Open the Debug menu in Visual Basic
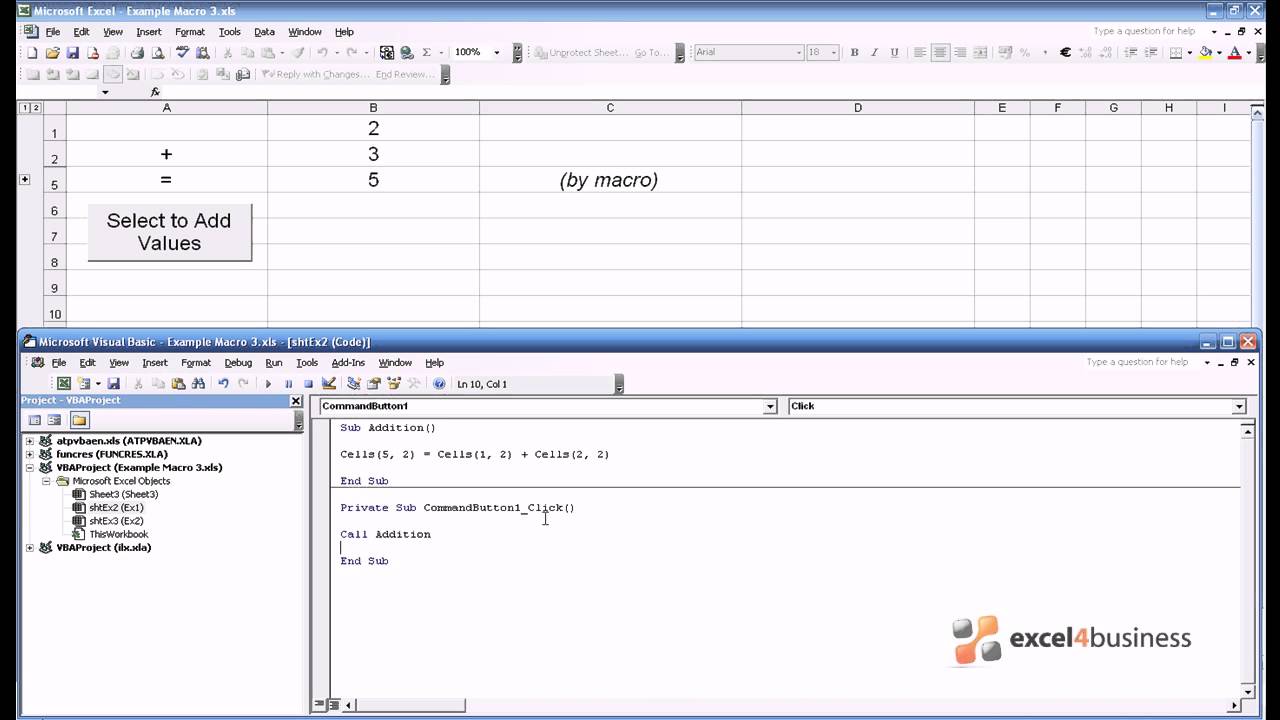 (238, 363)
